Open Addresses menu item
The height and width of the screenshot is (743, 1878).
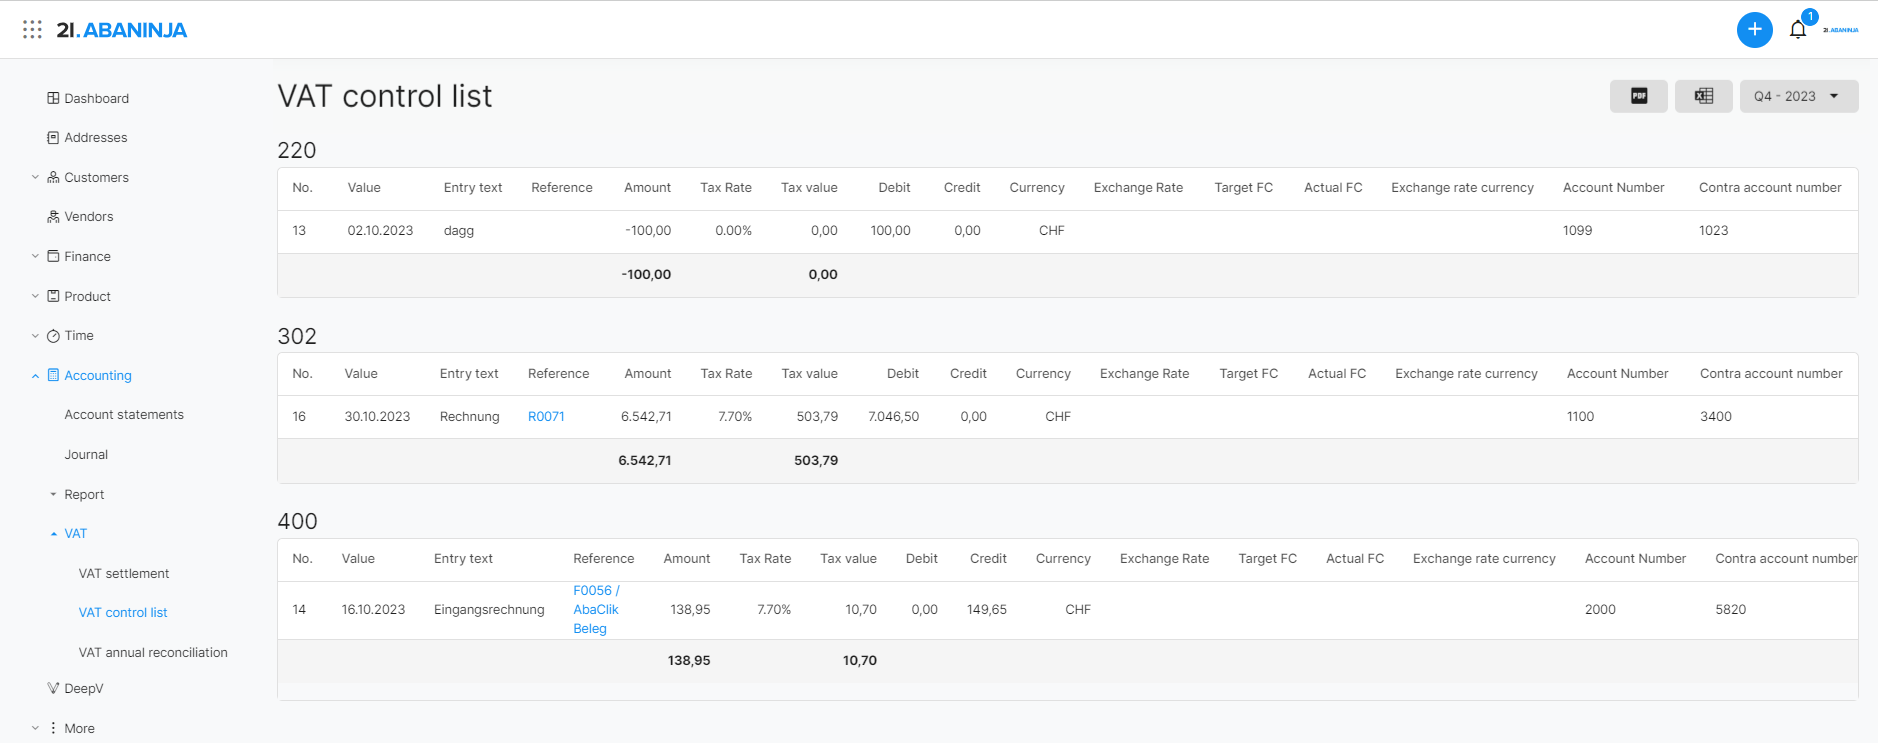pyautogui.click(x=95, y=137)
